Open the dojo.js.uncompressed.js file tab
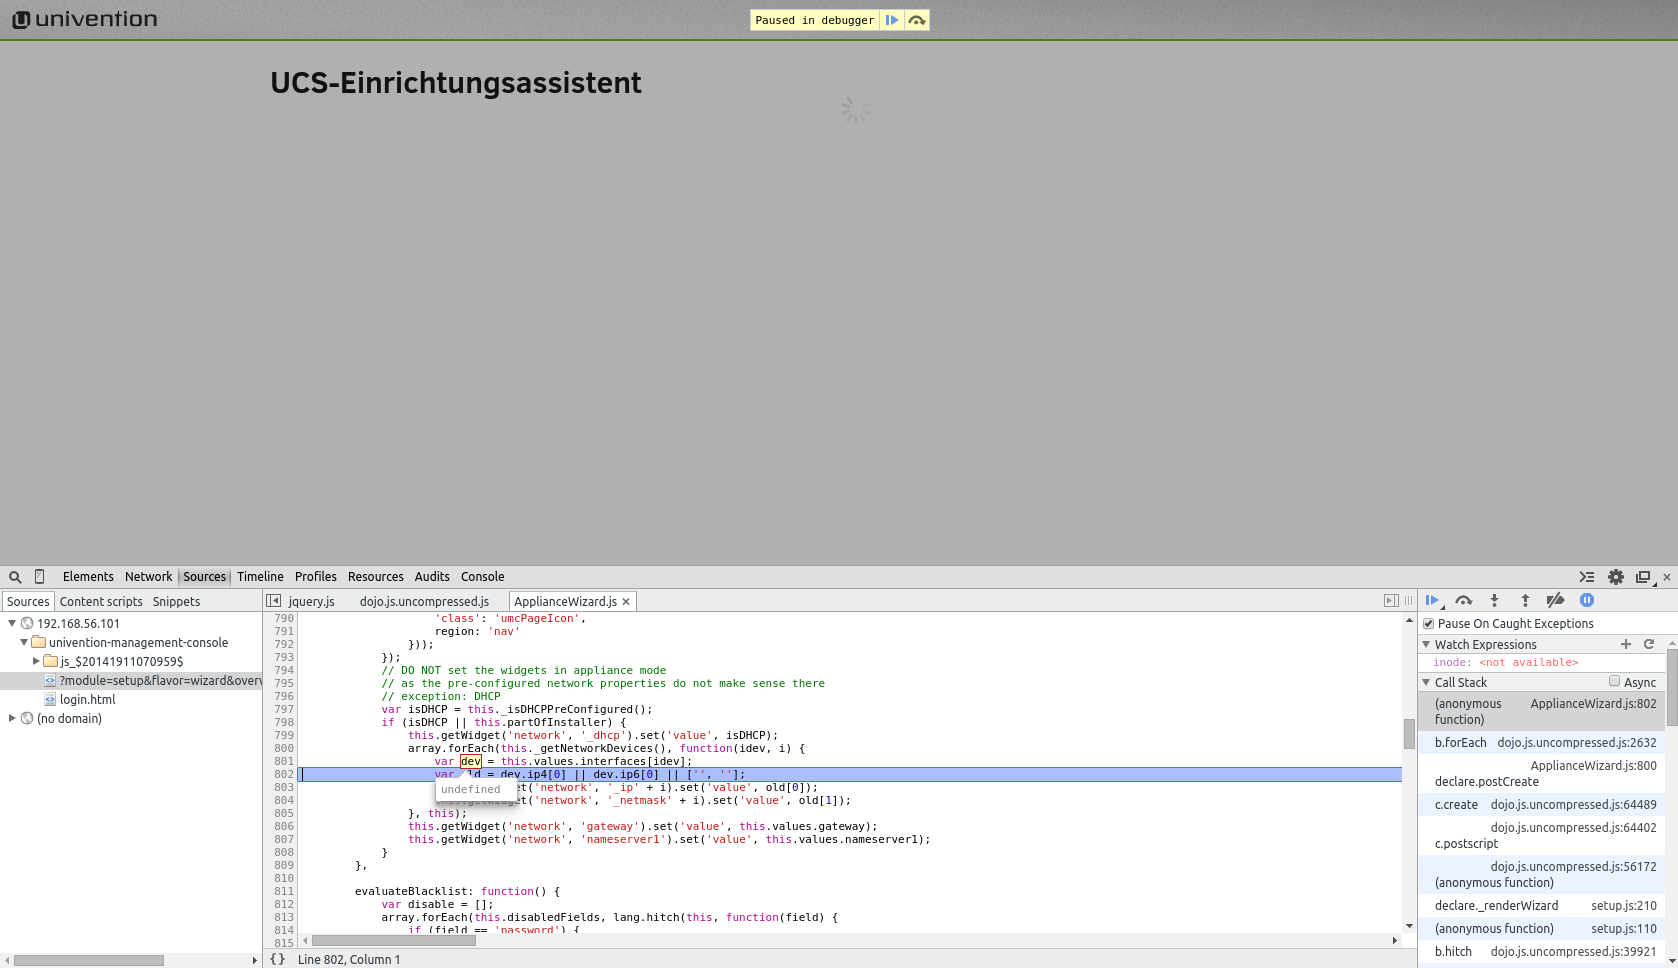Screen dimensions: 1678x968 424,601
